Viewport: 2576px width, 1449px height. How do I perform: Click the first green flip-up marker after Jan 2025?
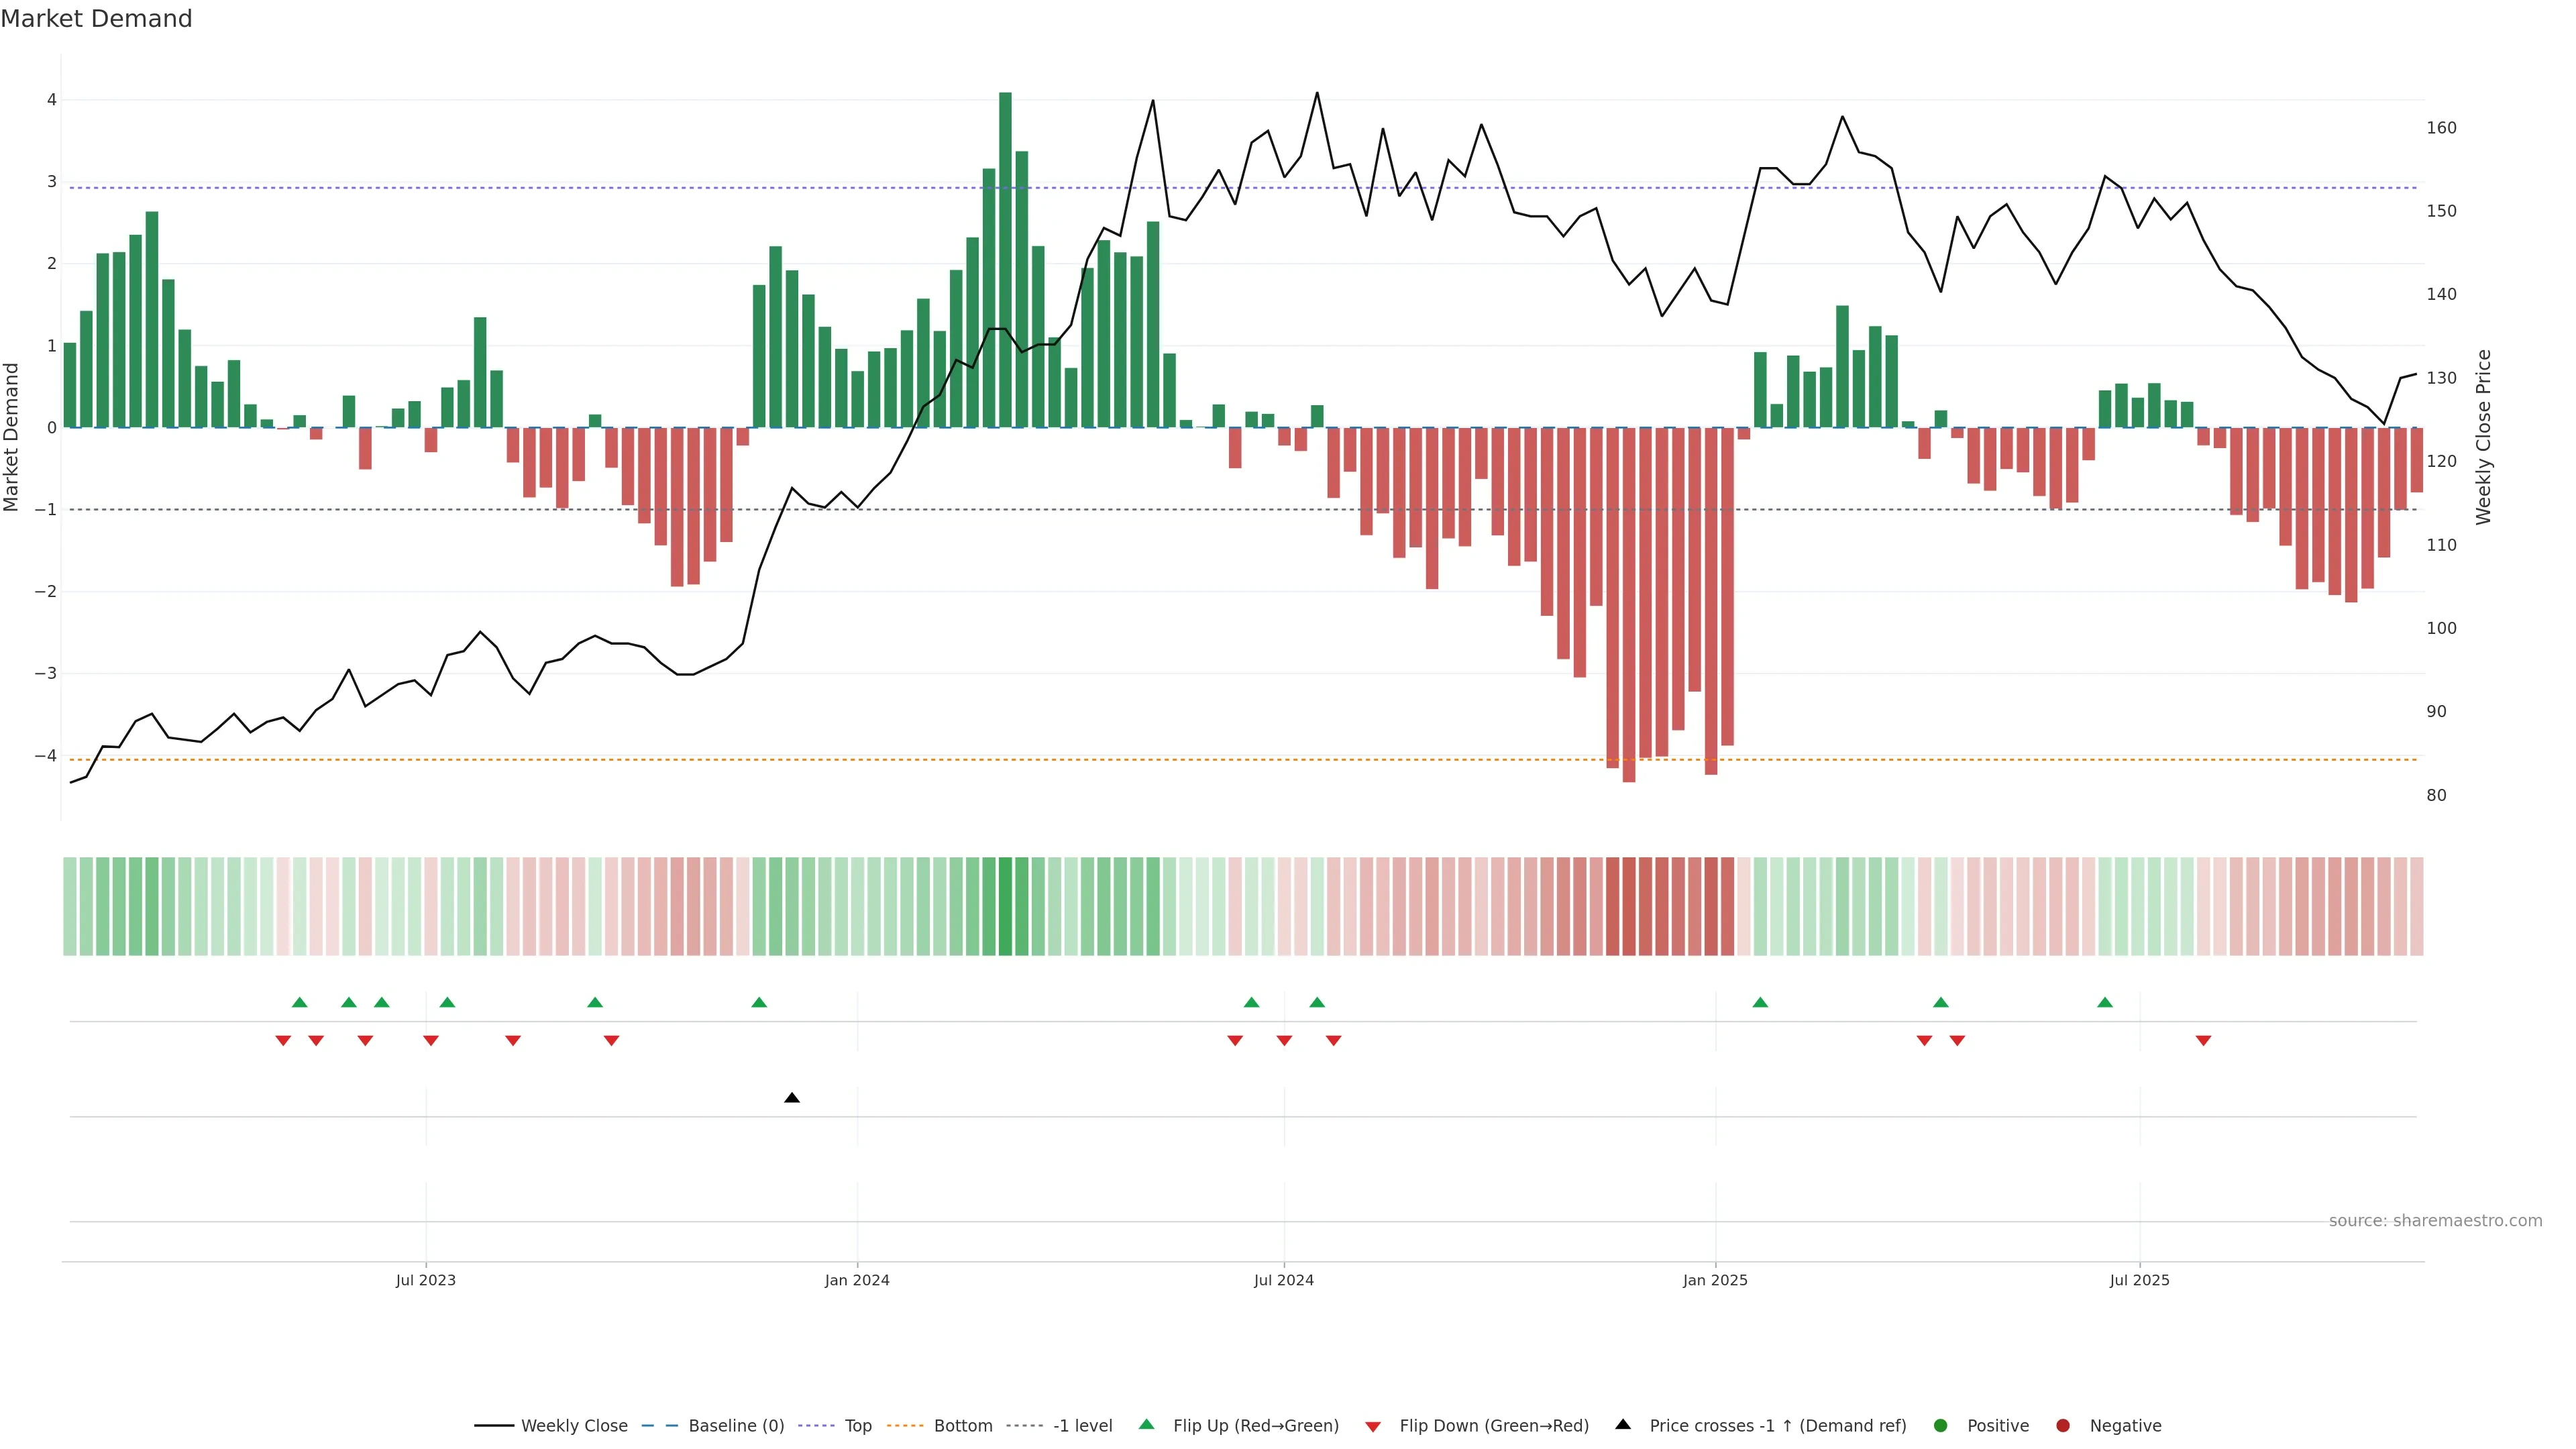(x=1760, y=1002)
